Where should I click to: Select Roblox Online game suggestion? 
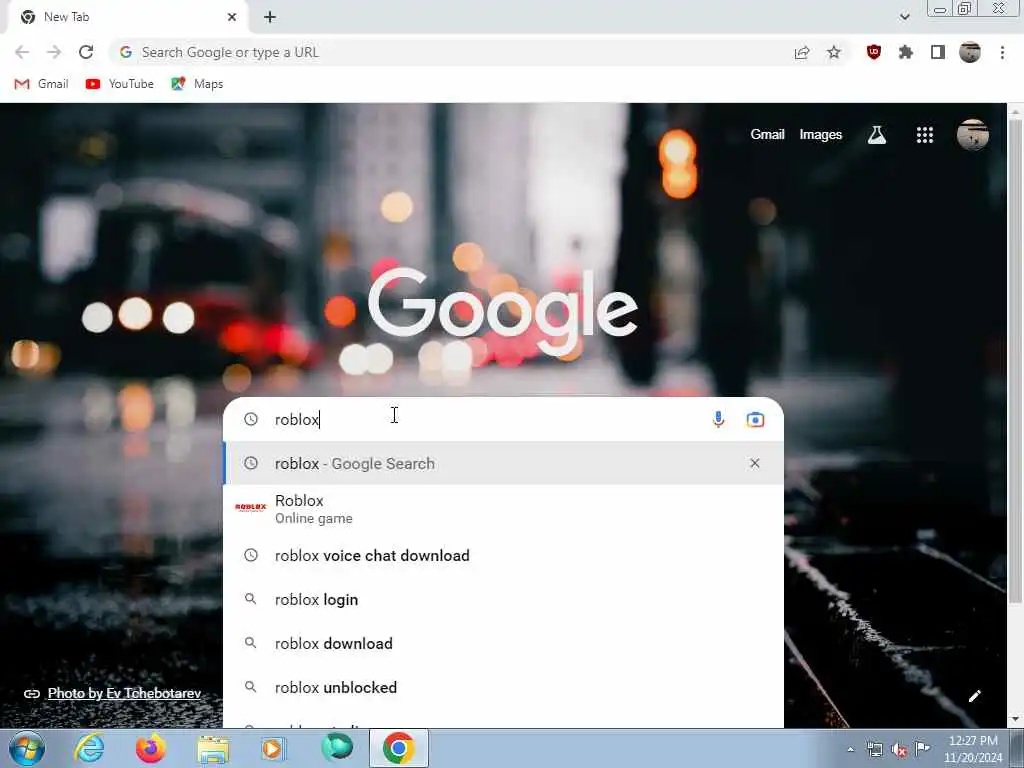click(503, 508)
